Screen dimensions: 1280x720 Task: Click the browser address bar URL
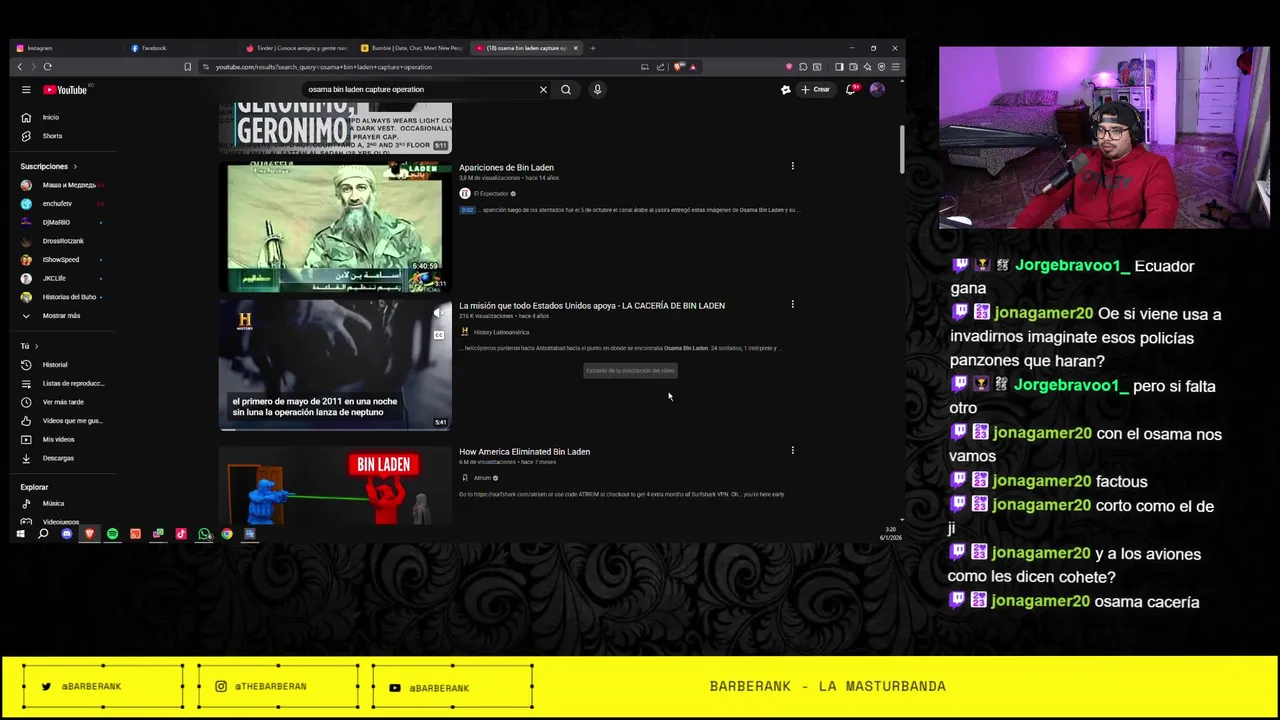[324, 67]
